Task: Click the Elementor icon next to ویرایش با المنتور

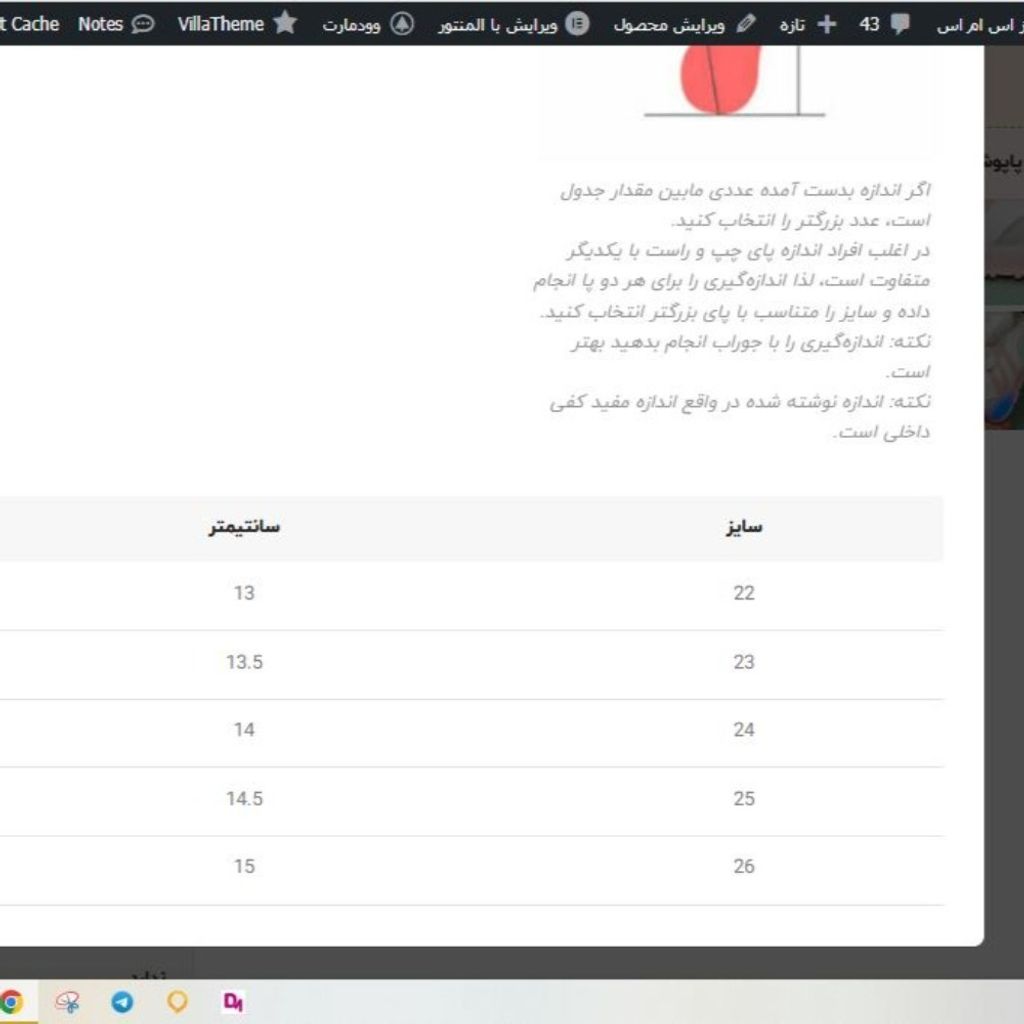Action: click(576, 23)
